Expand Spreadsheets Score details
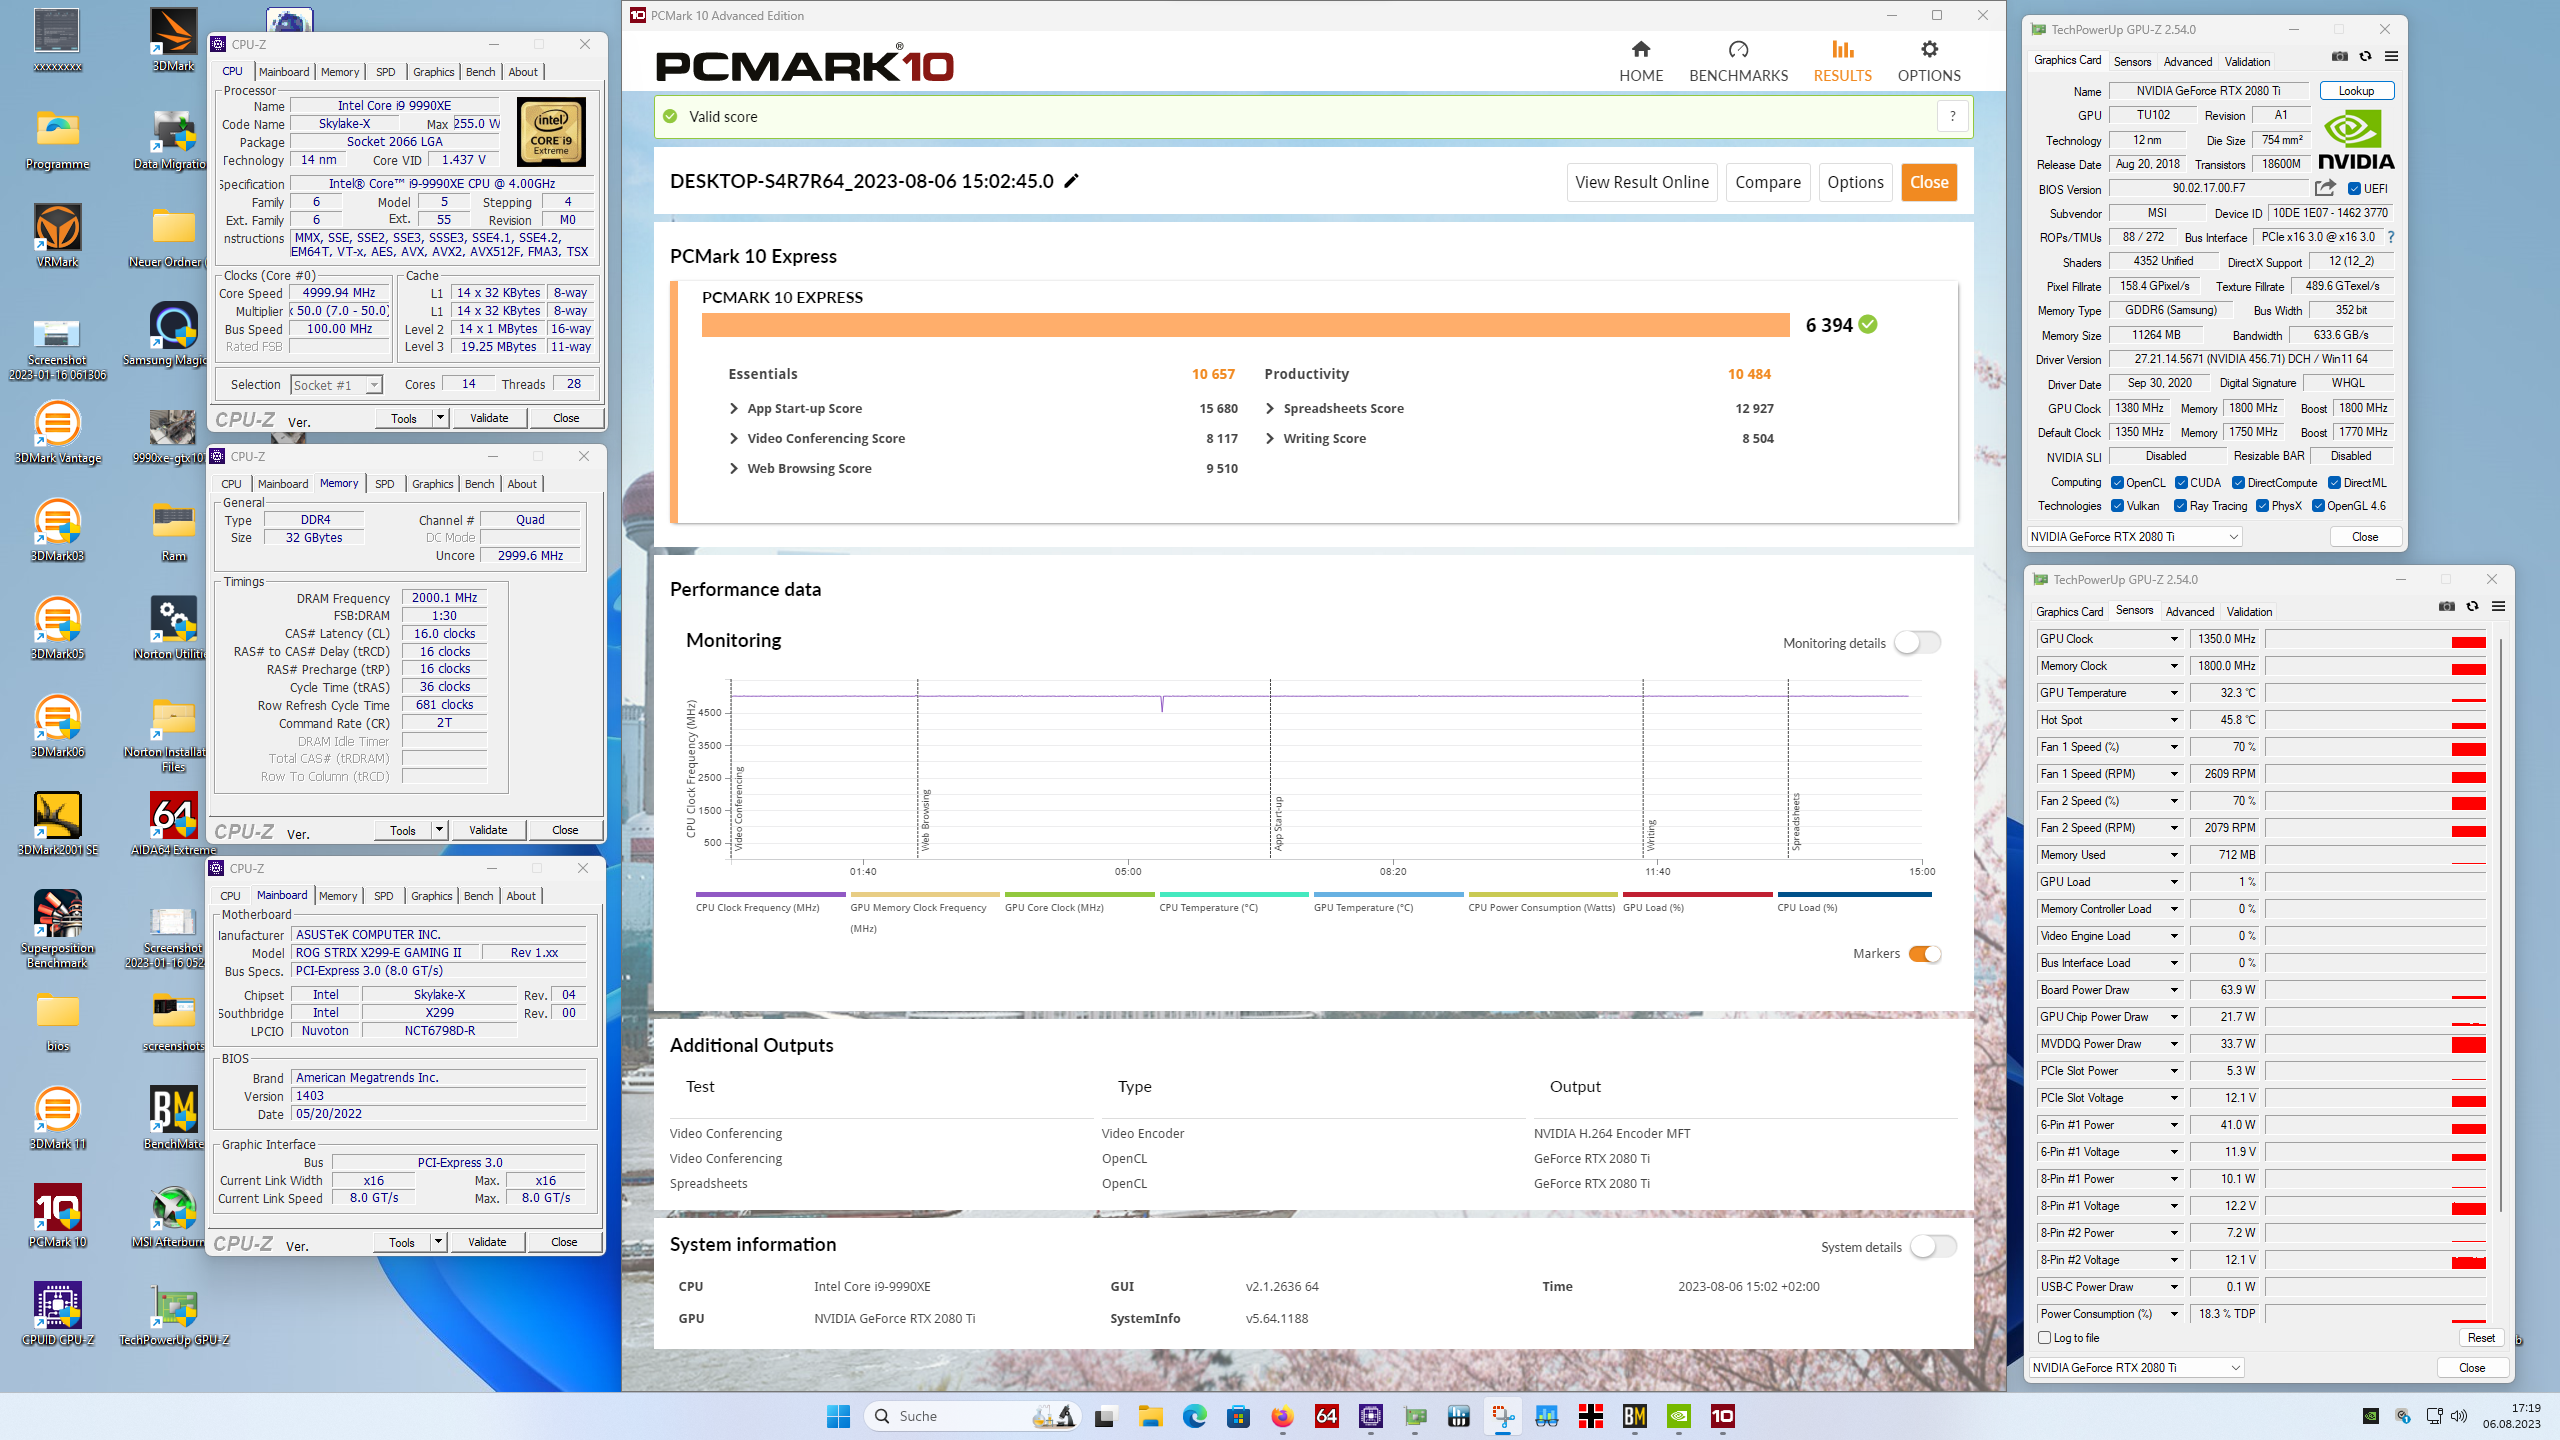 pos(1270,408)
